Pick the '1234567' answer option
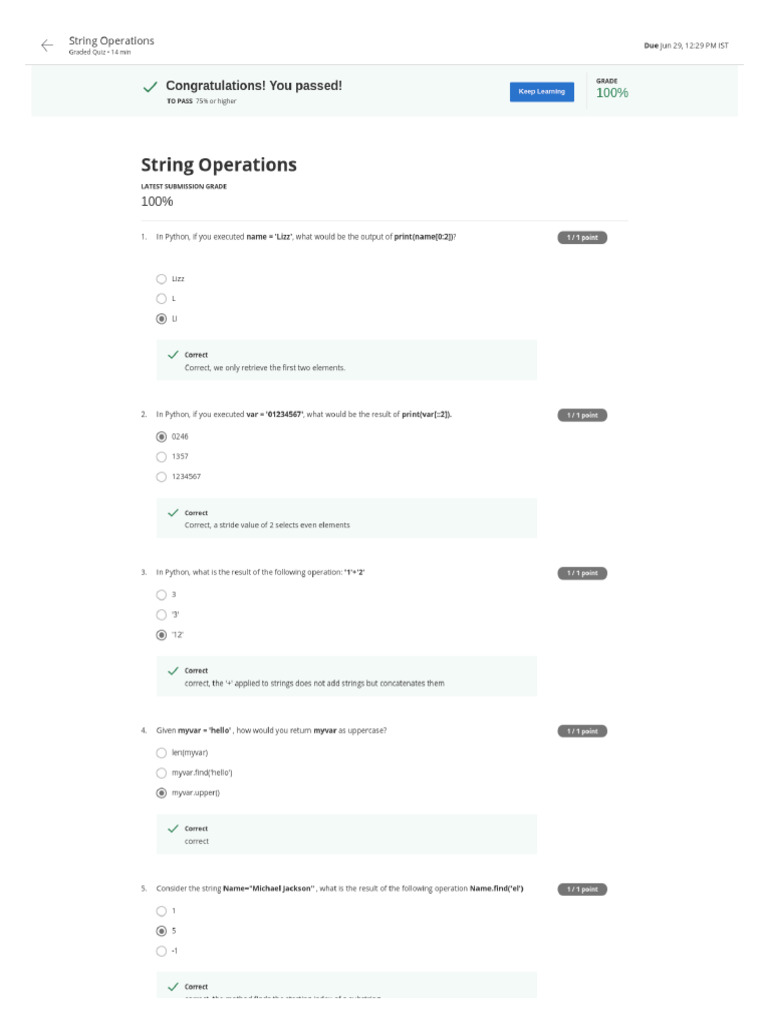The width and height of the screenshot is (768, 1024). click(161, 477)
